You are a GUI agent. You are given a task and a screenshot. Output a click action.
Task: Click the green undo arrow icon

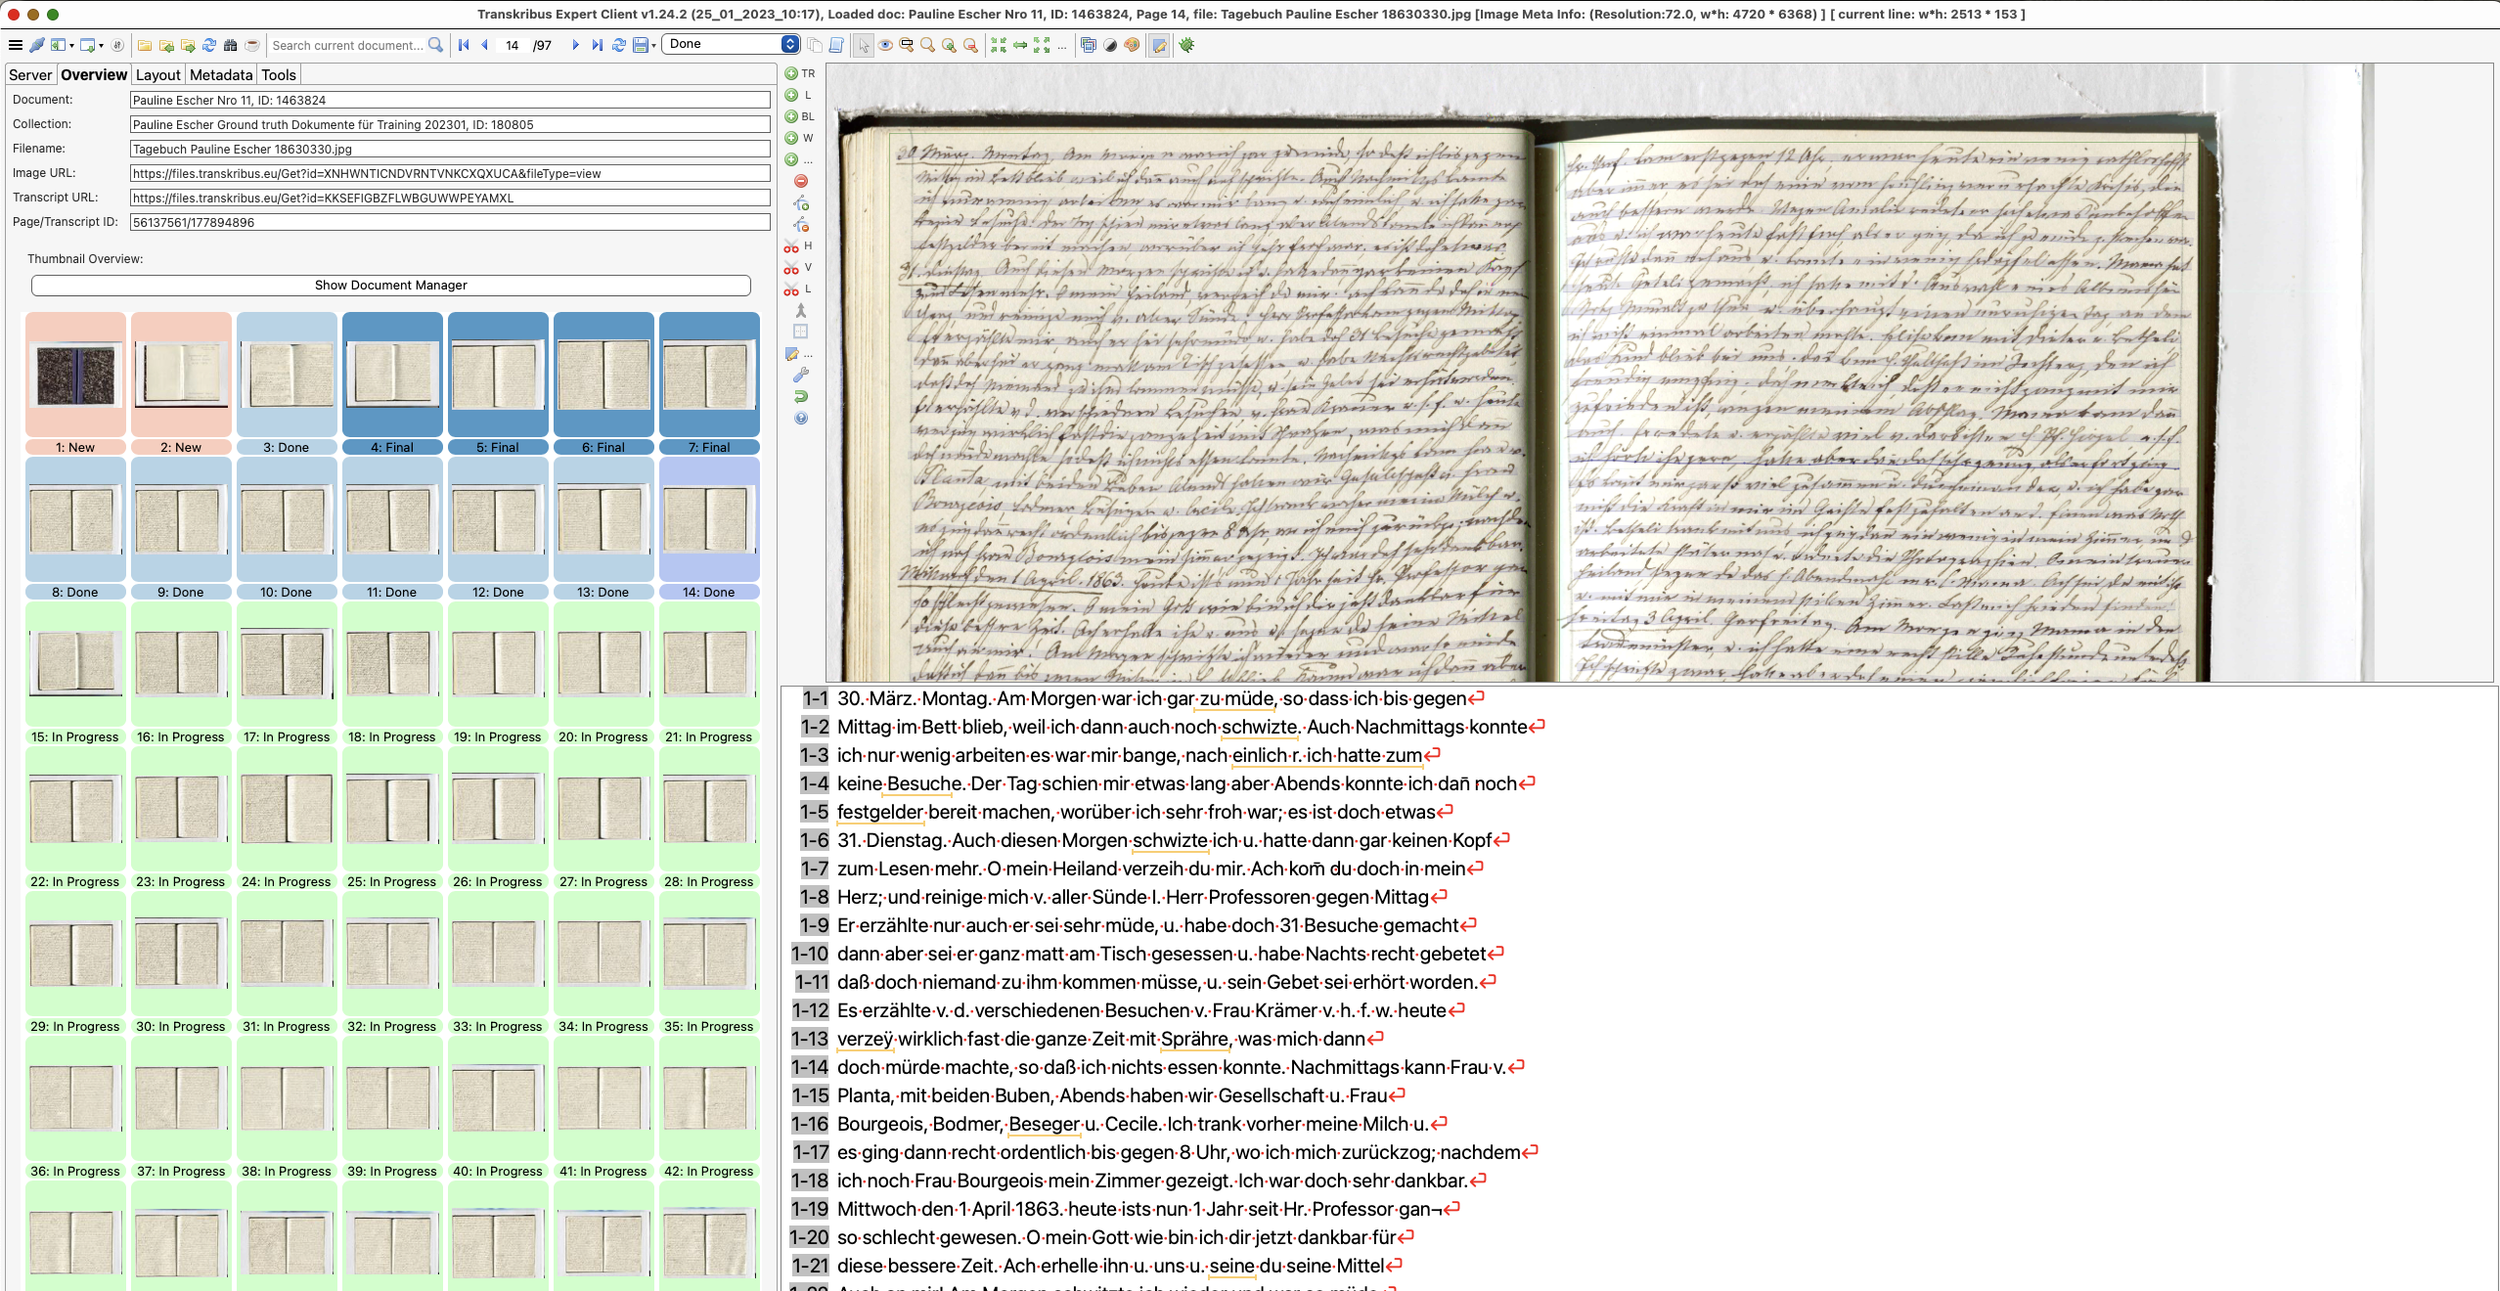coord(801,397)
